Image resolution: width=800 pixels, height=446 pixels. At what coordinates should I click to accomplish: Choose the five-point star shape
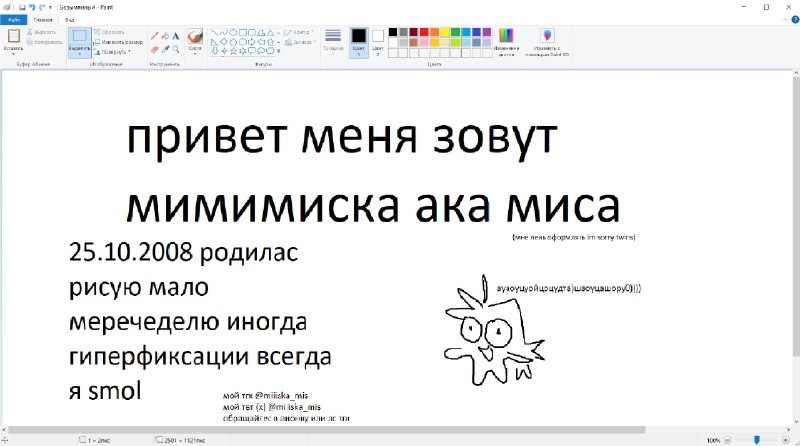pos(233,51)
